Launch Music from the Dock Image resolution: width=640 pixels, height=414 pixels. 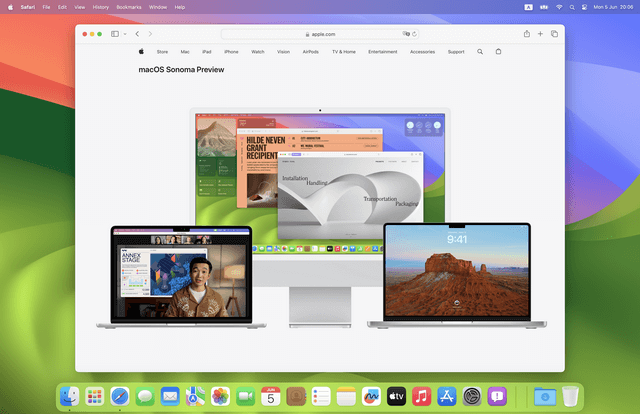pos(421,397)
